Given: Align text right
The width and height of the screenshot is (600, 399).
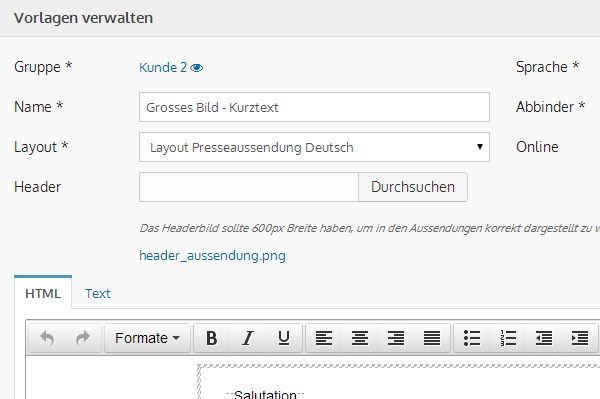Looking at the screenshot, I should [x=396, y=338].
